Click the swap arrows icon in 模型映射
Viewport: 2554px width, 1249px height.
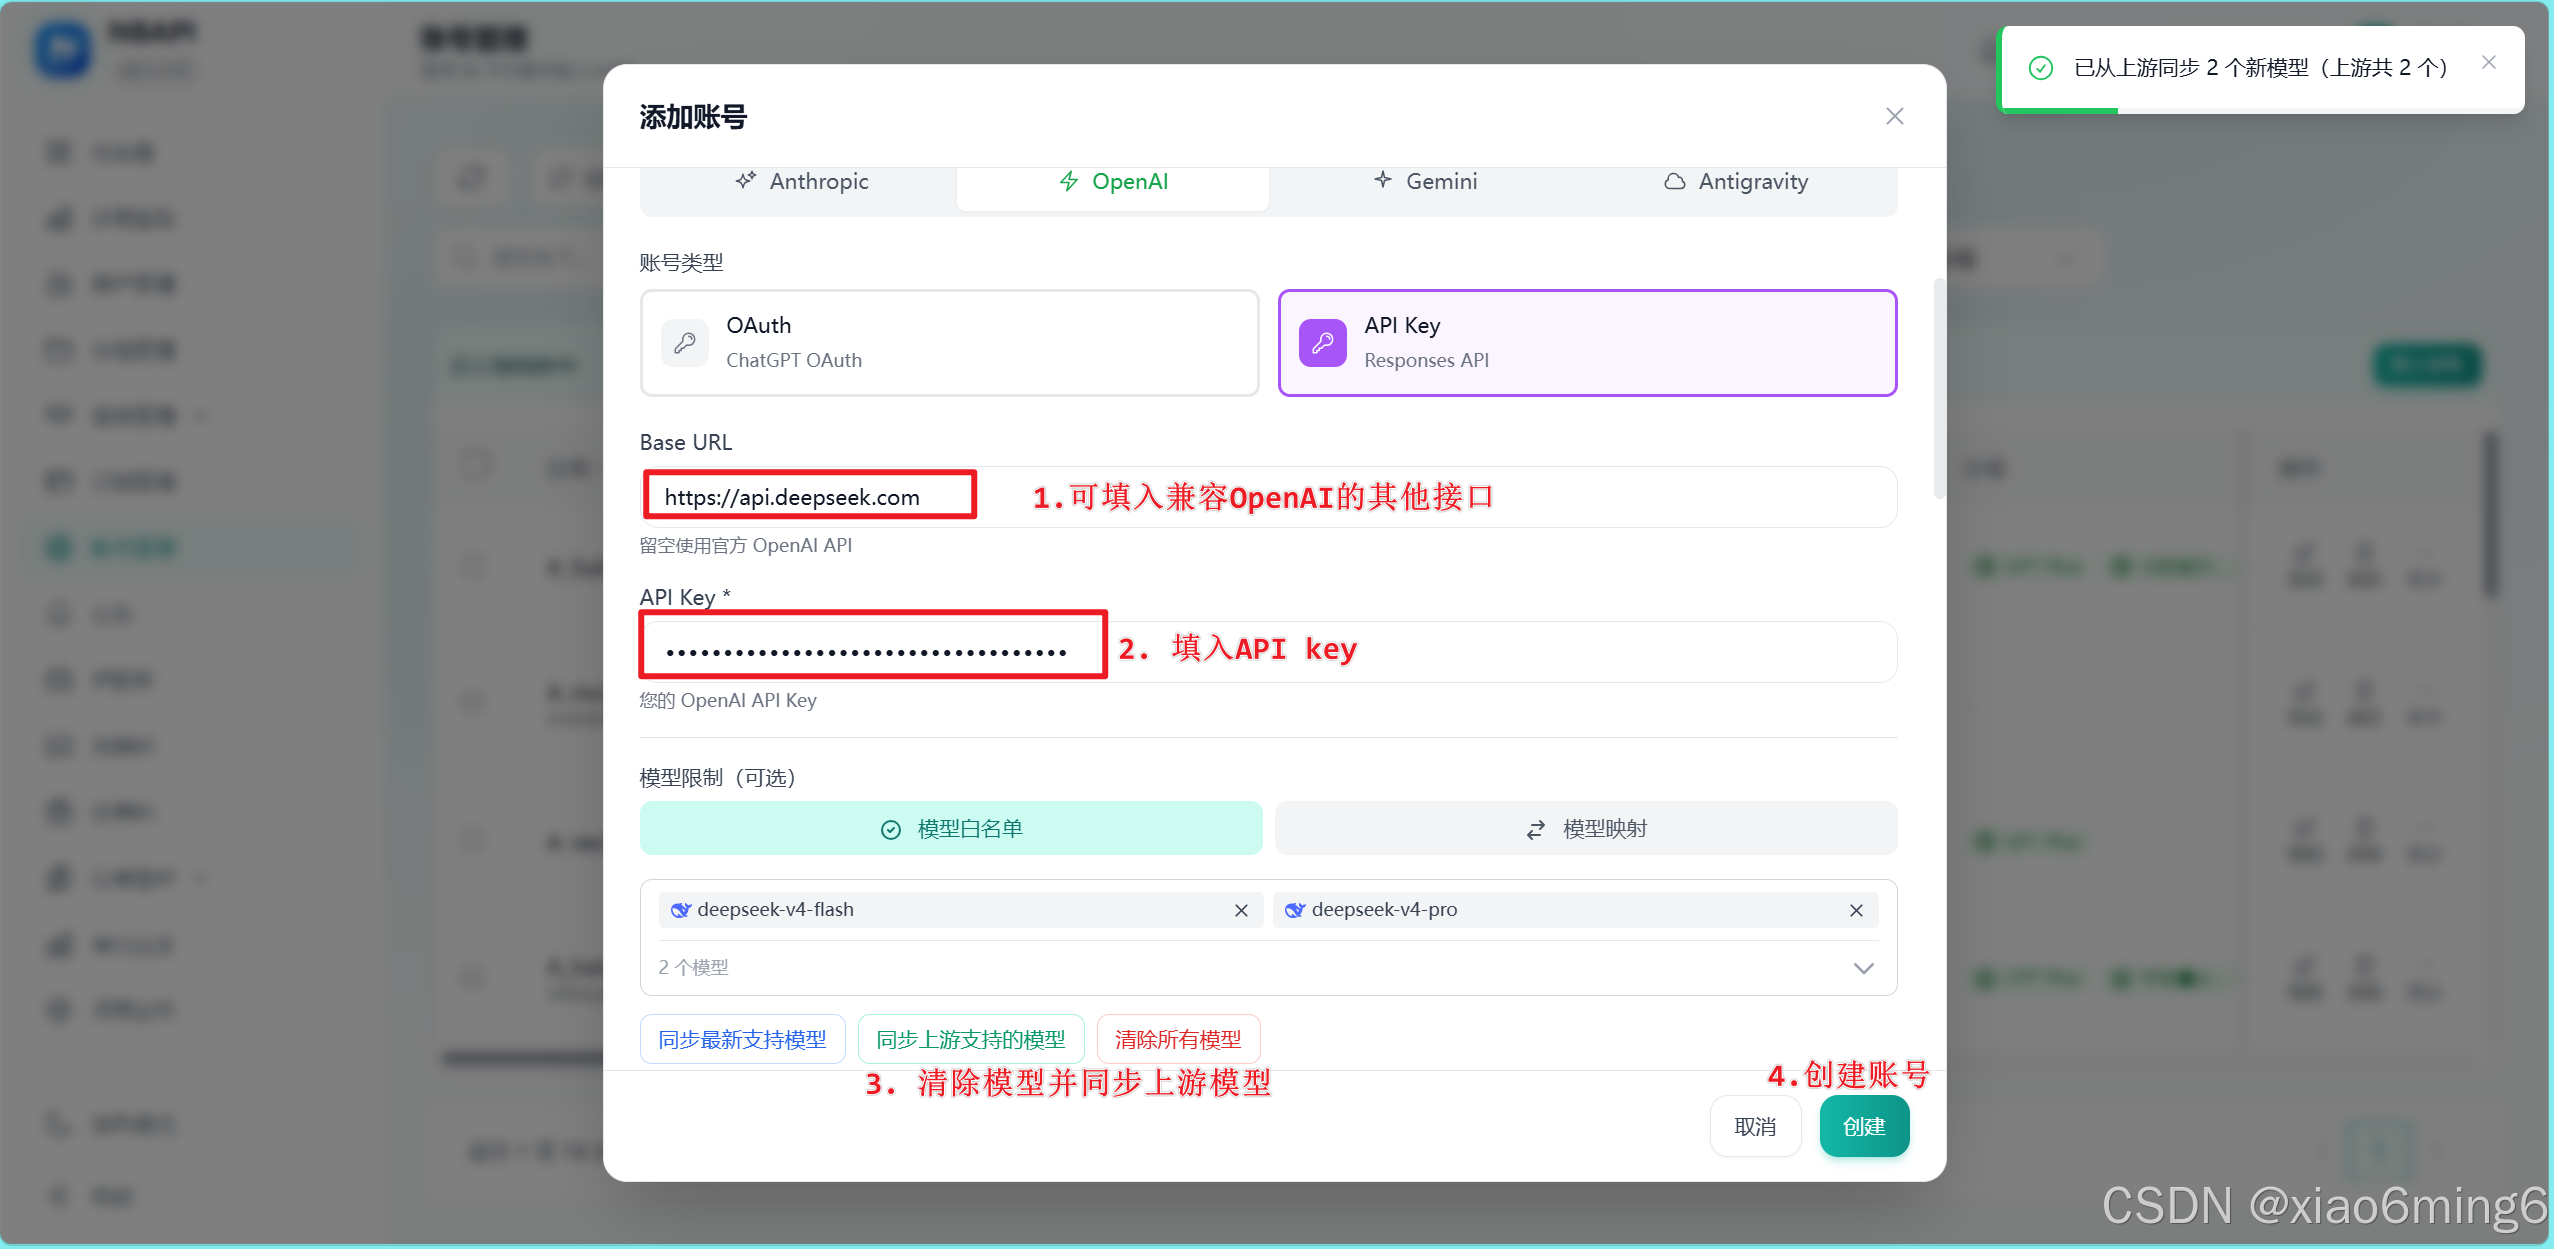(1535, 830)
